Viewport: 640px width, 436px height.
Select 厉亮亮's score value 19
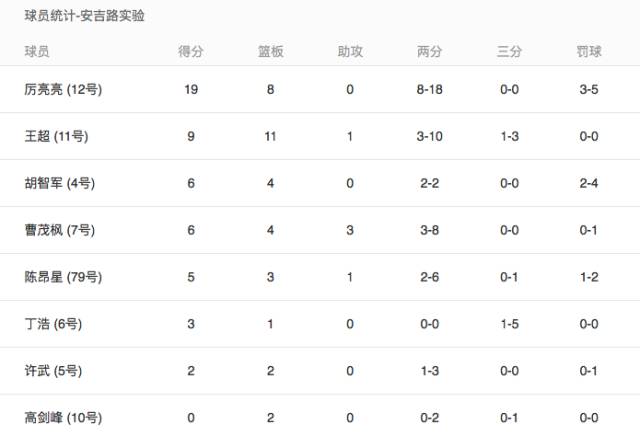pyautogui.click(x=190, y=90)
